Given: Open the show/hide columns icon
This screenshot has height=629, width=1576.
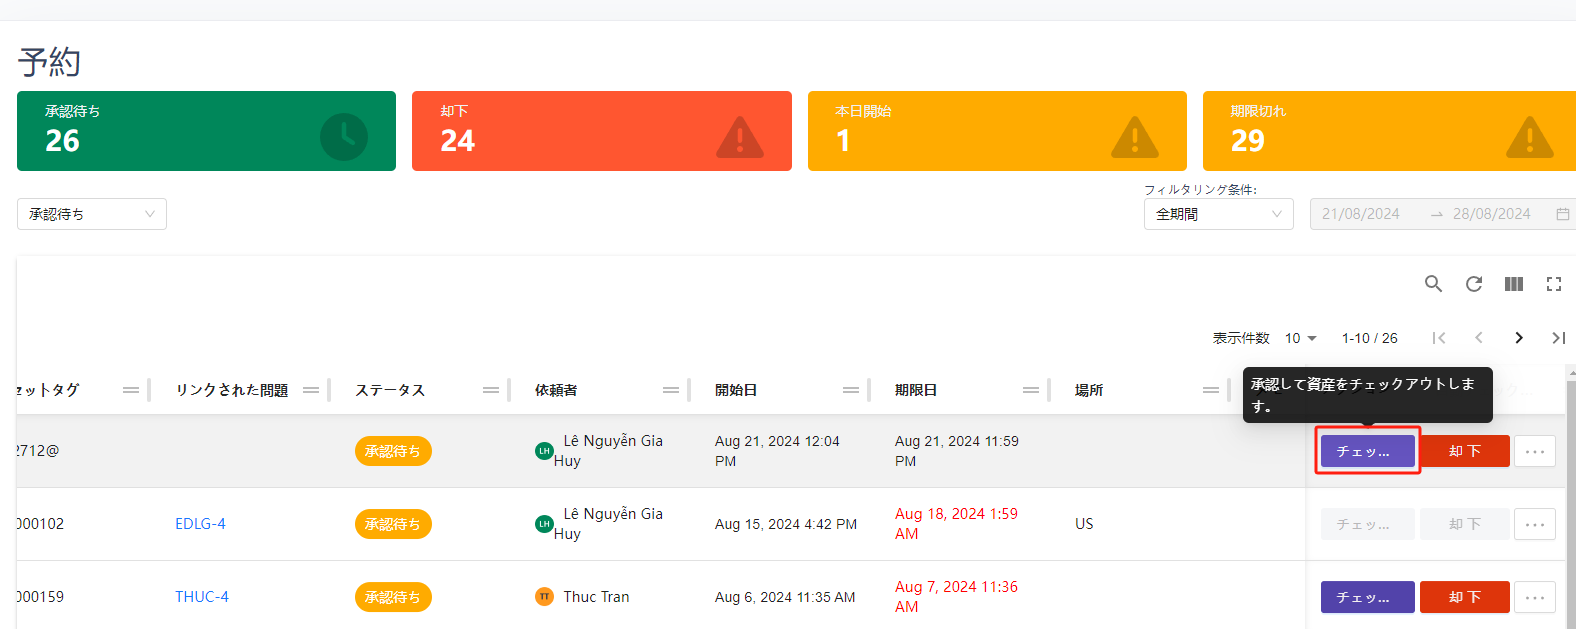Looking at the screenshot, I should (x=1513, y=284).
